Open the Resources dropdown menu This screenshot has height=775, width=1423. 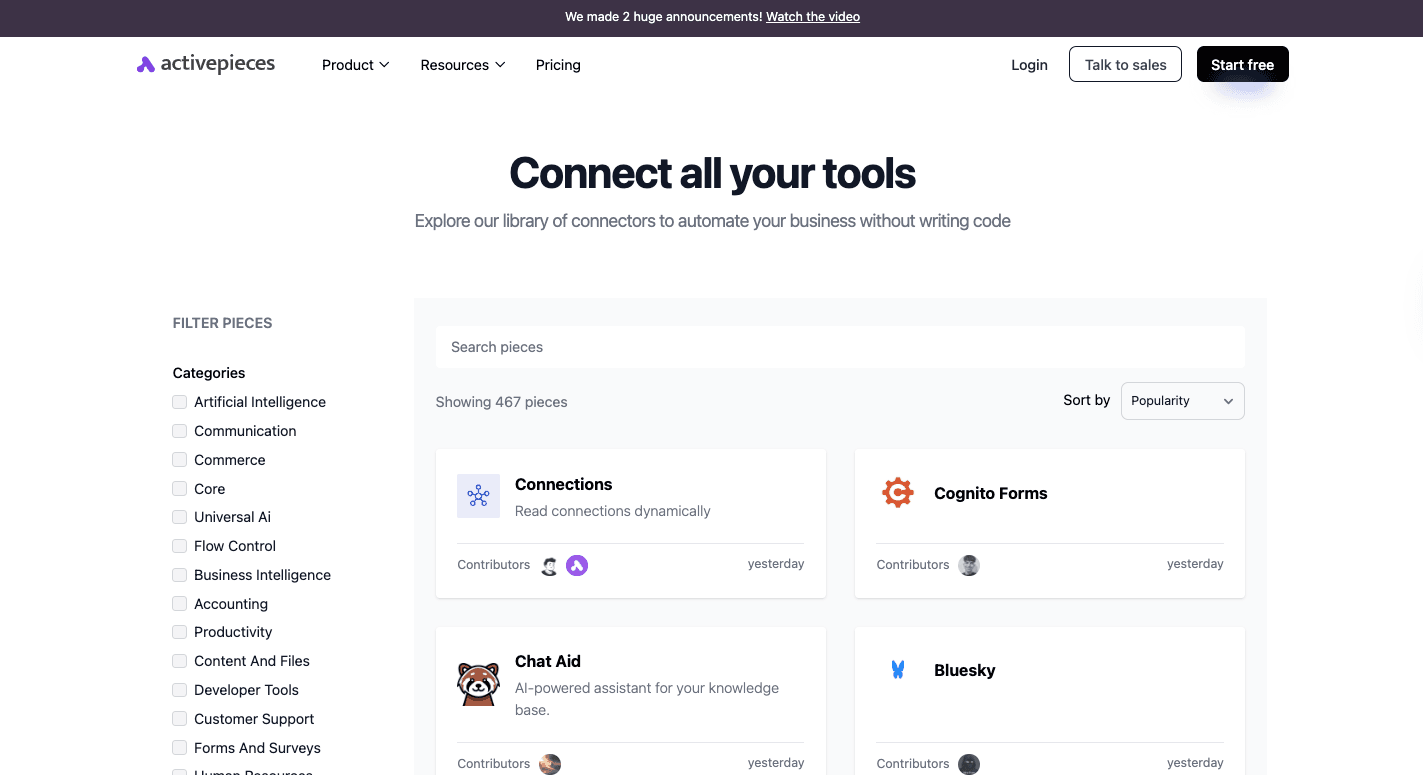(462, 65)
